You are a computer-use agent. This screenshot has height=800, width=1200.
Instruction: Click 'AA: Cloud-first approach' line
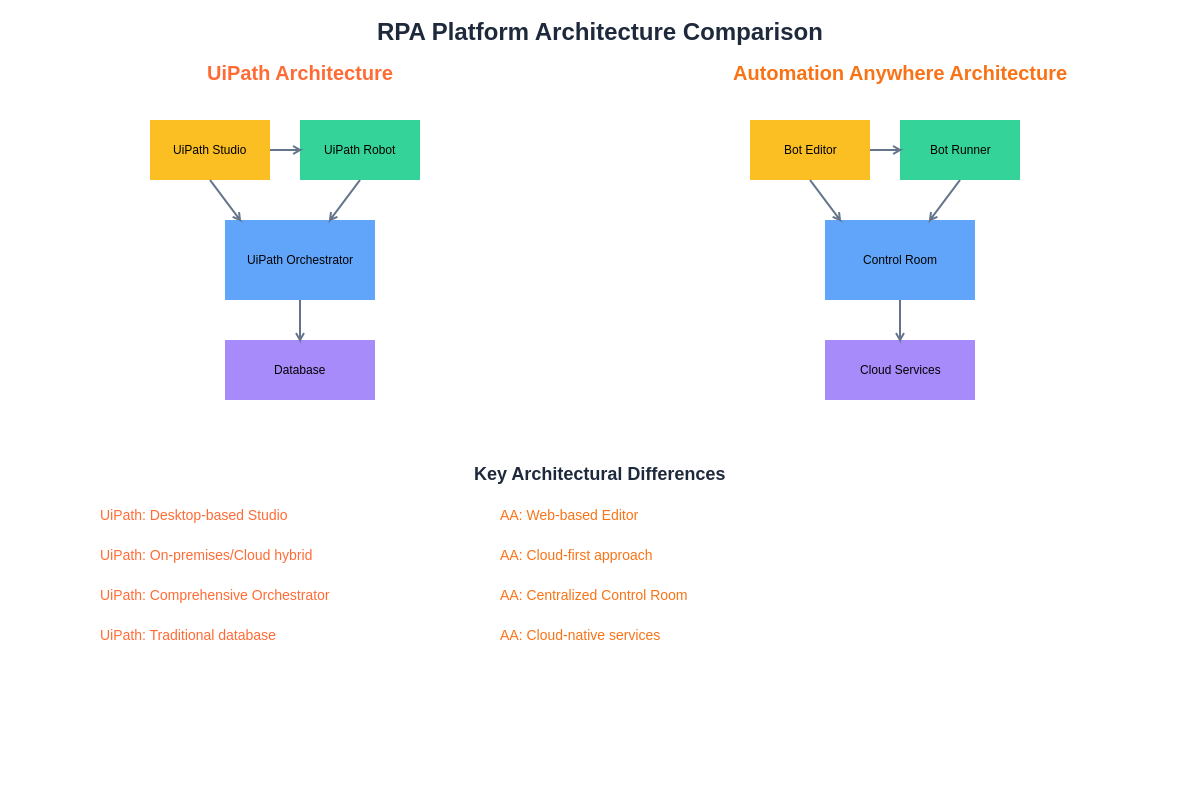(576, 555)
